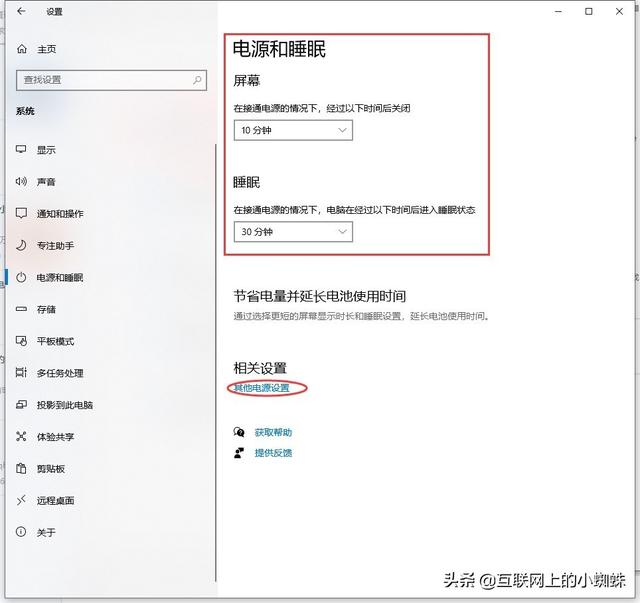Click the 获取帮助 link
640x603 pixels.
point(273,432)
